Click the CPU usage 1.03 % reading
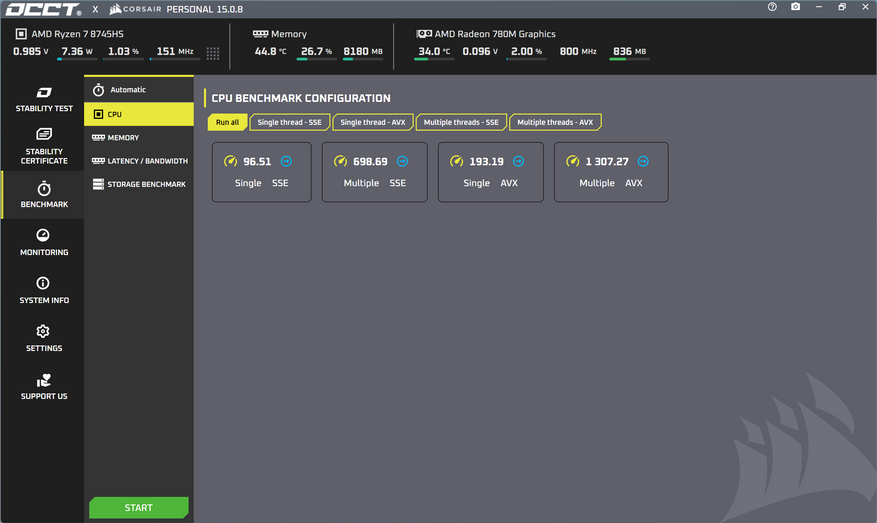The height and width of the screenshot is (523, 877). [123, 51]
